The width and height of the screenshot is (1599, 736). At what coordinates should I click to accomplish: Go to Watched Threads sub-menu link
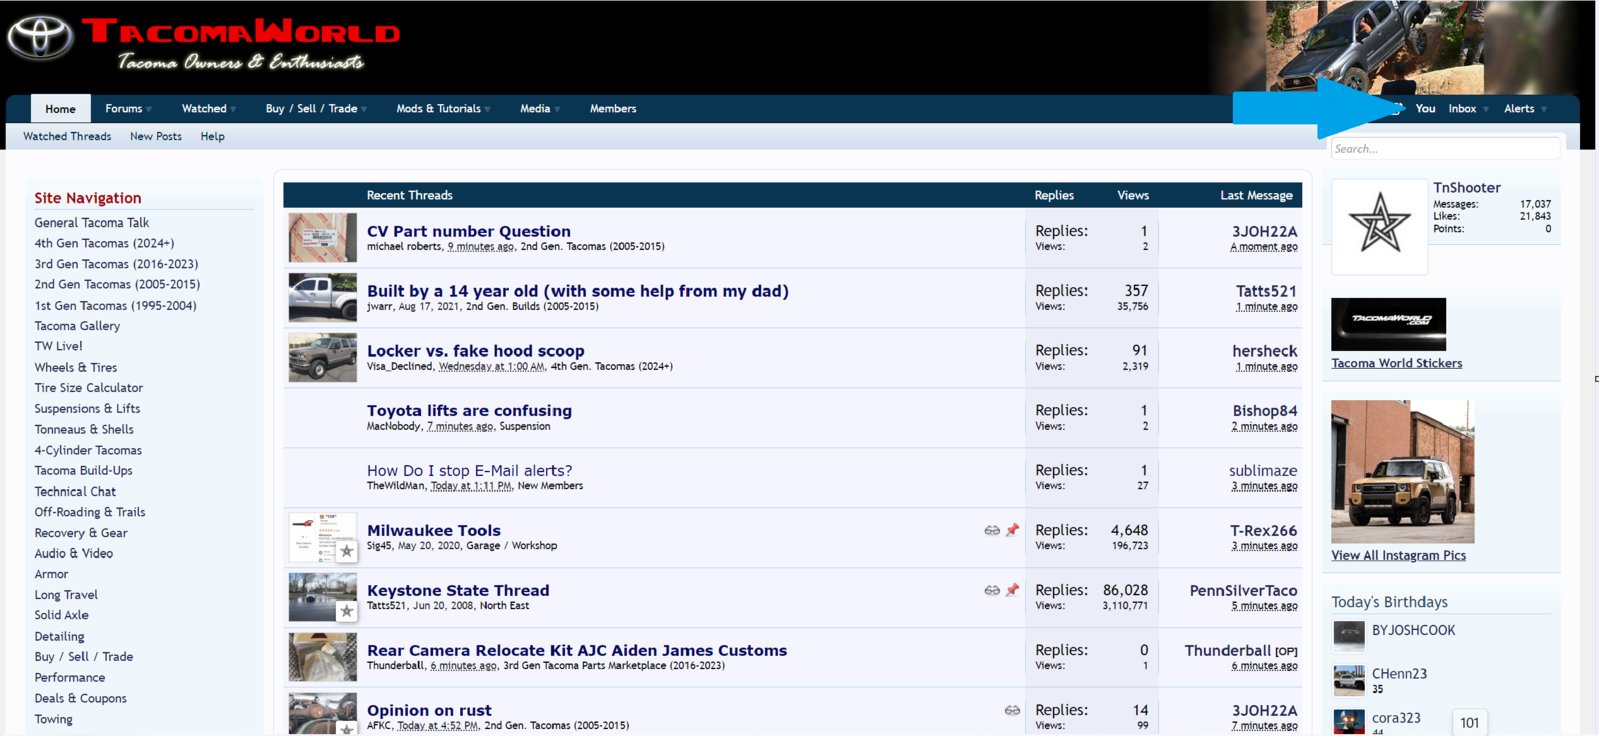click(67, 136)
